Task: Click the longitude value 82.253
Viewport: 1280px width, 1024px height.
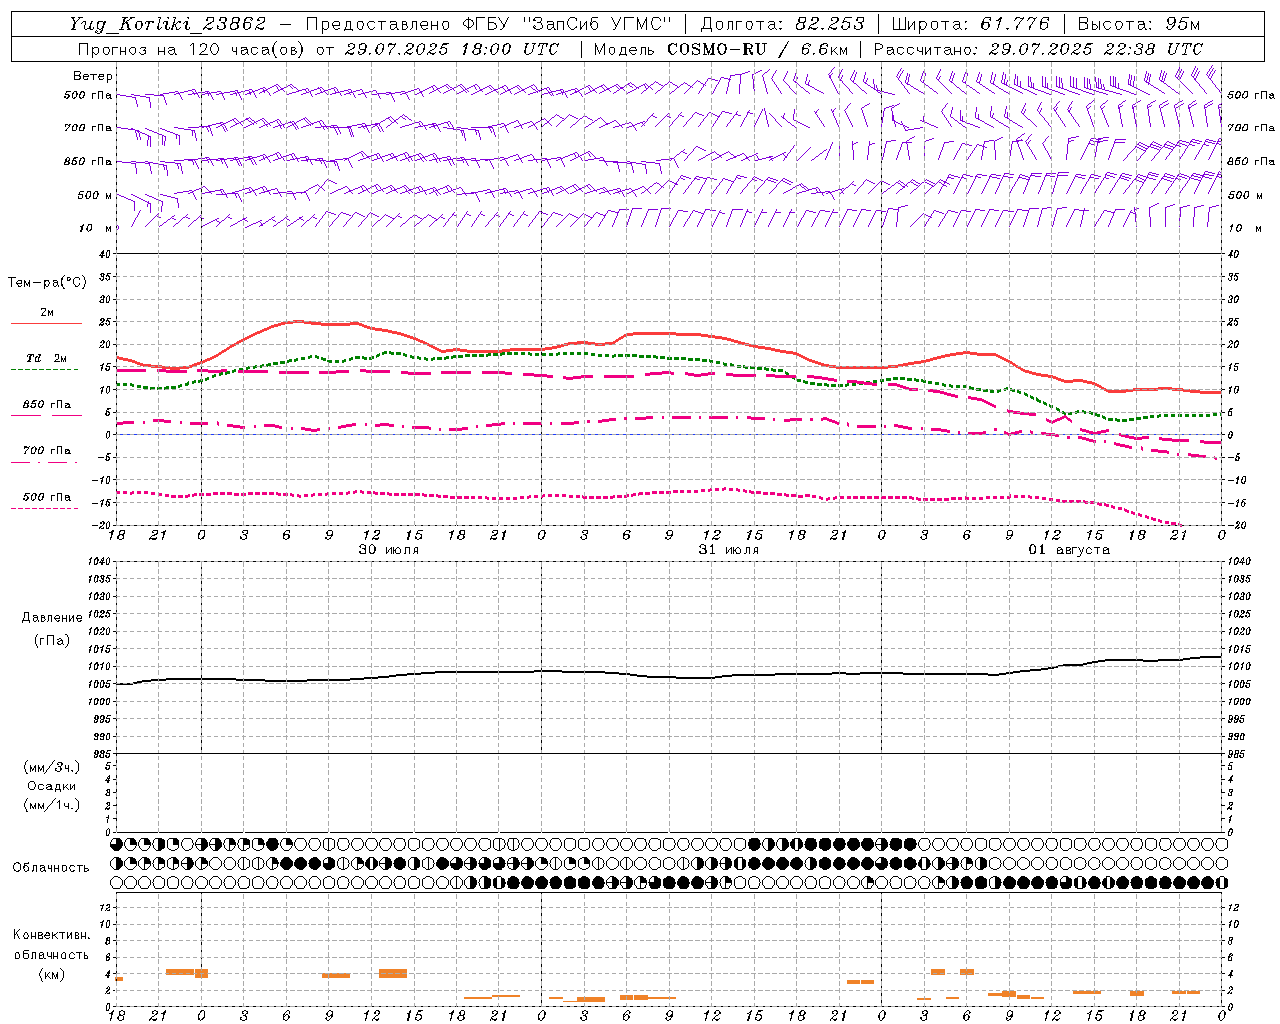Action: click(x=830, y=24)
